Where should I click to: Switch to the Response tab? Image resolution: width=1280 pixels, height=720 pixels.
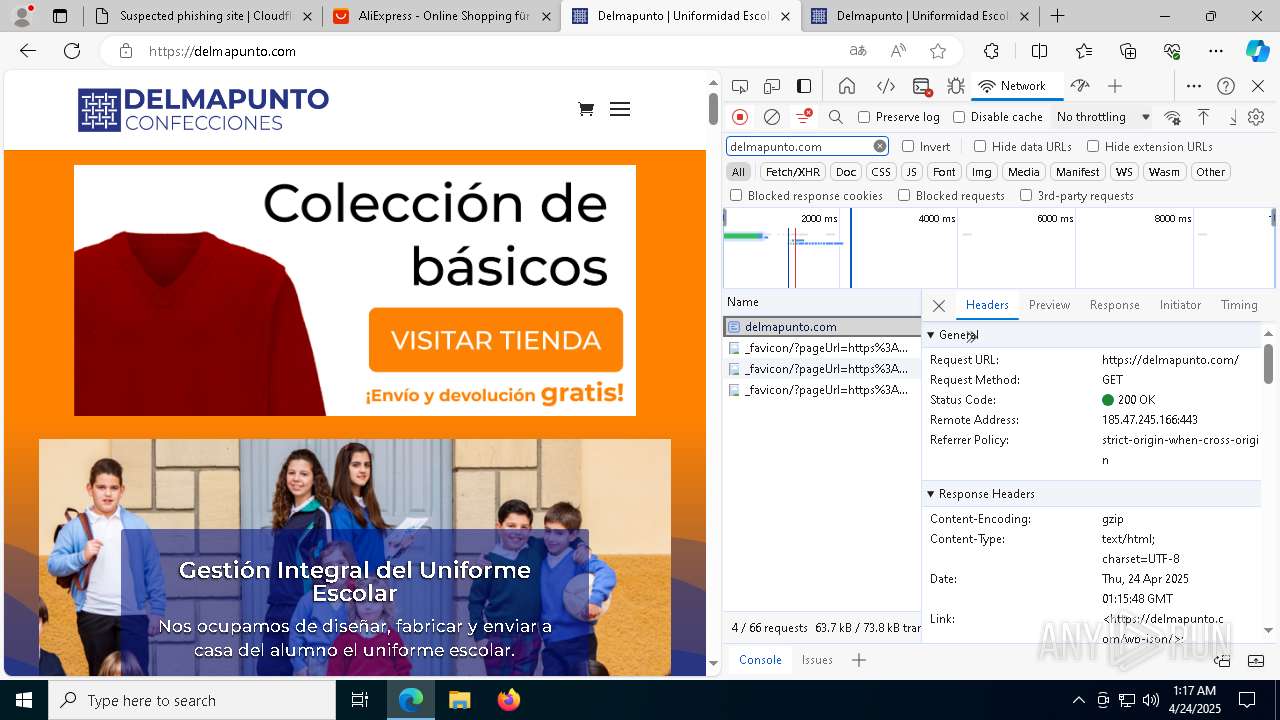[x=1114, y=305]
